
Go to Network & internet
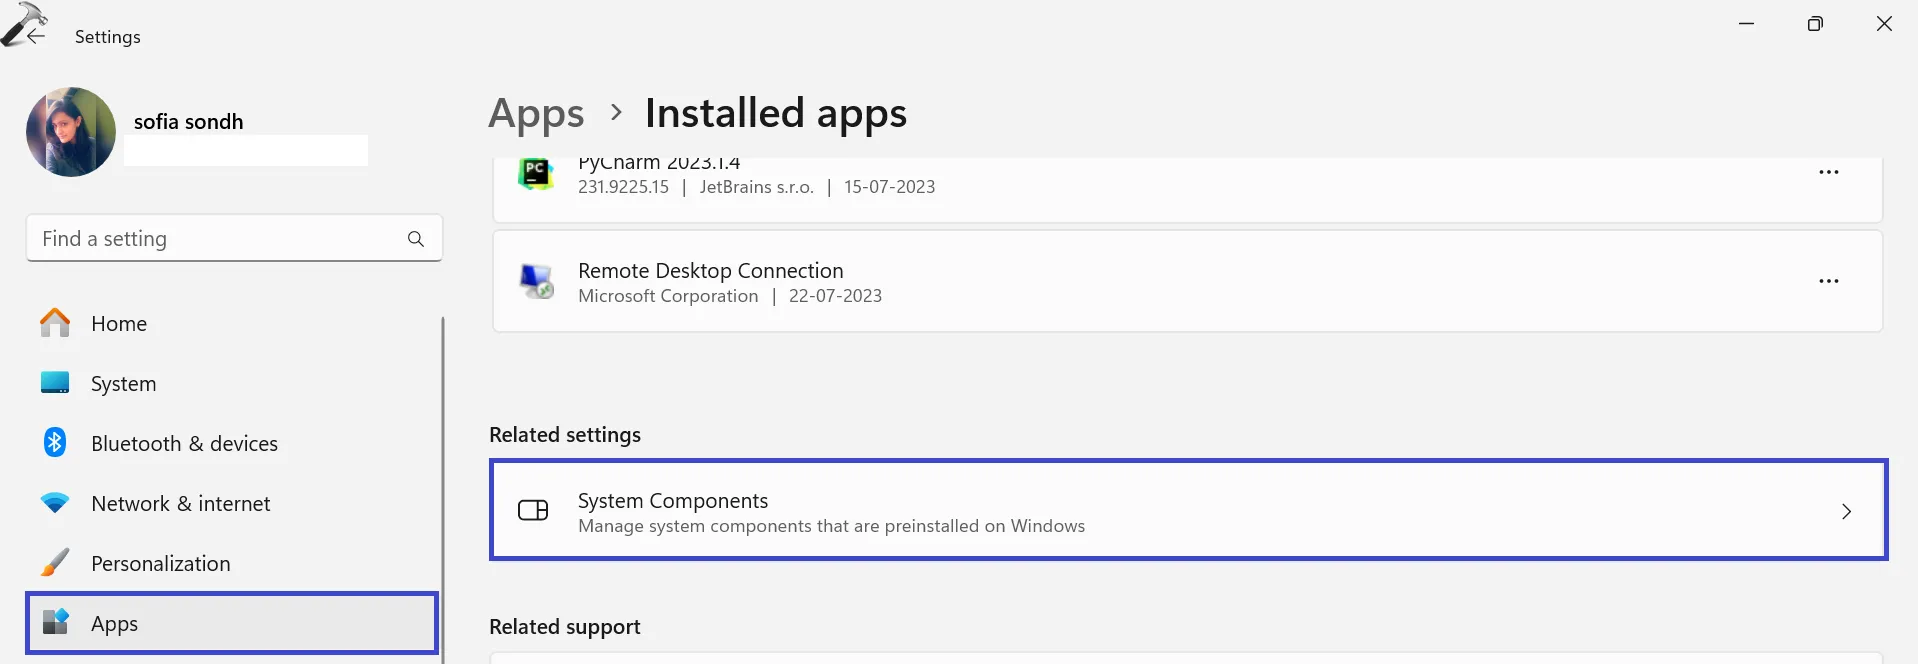point(180,504)
